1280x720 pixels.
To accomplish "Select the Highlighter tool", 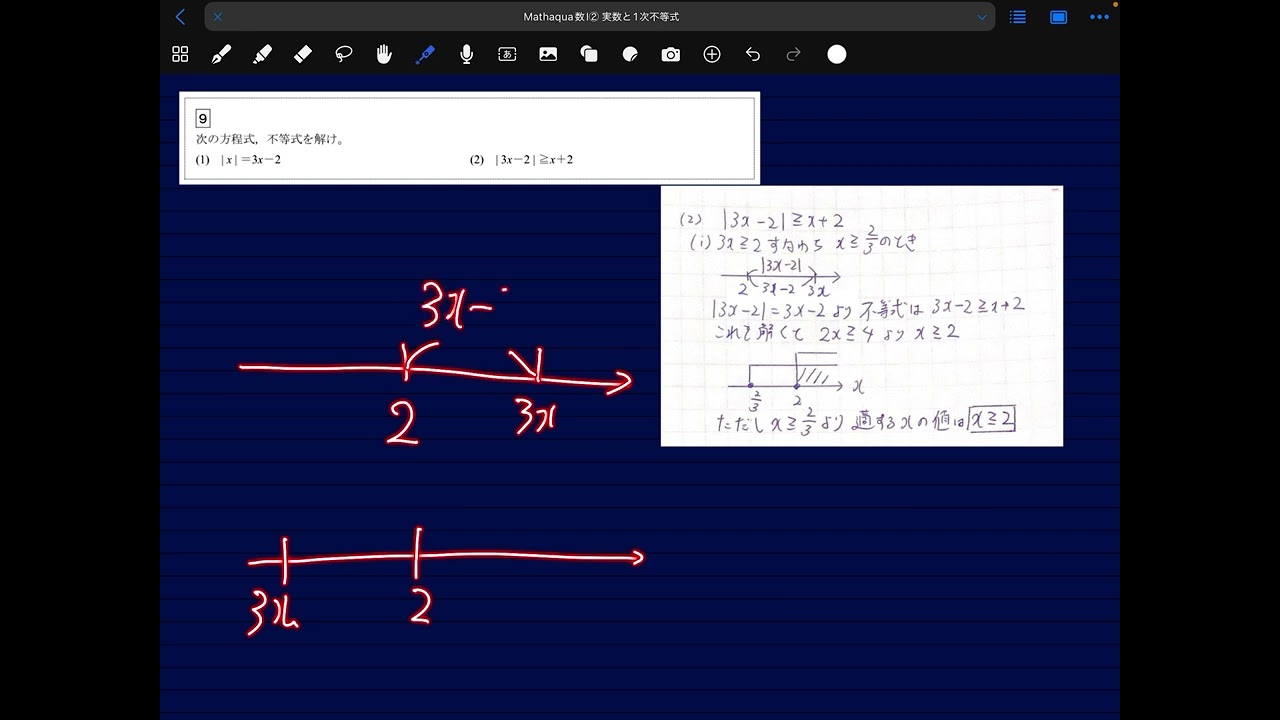I will (262, 55).
